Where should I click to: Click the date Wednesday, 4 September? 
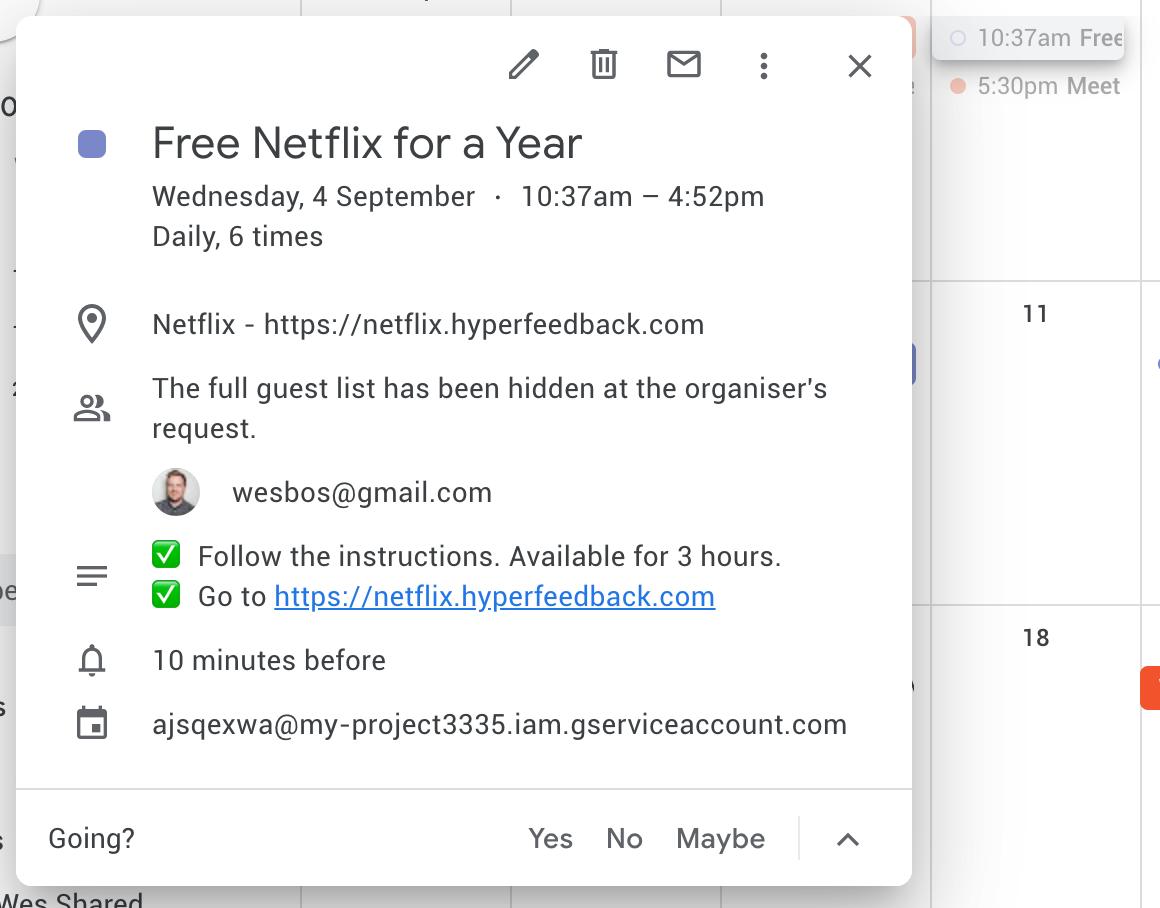pos(314,197)
